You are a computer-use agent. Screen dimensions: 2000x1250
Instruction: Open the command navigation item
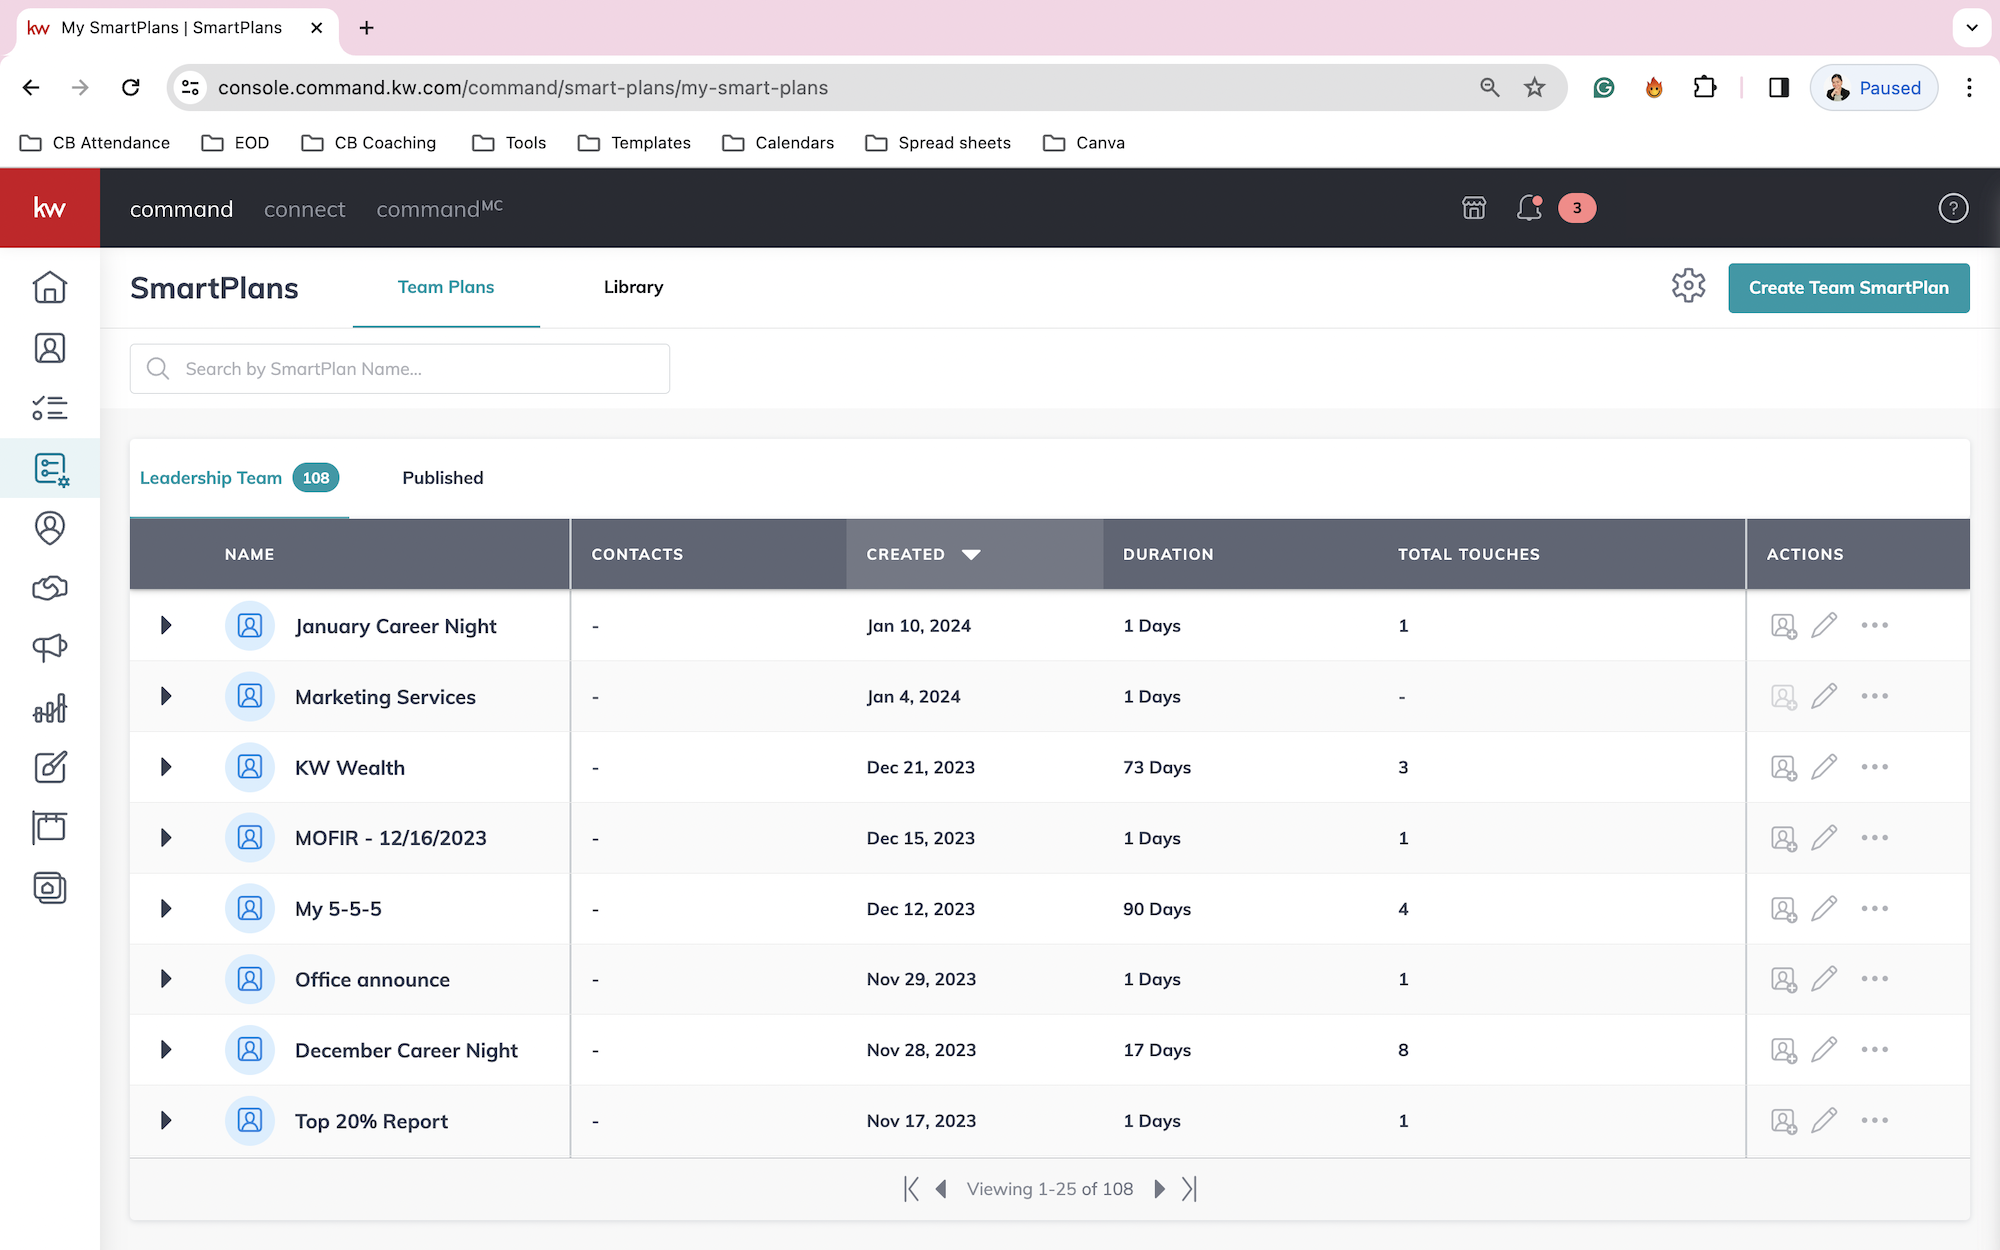point(181,209)
